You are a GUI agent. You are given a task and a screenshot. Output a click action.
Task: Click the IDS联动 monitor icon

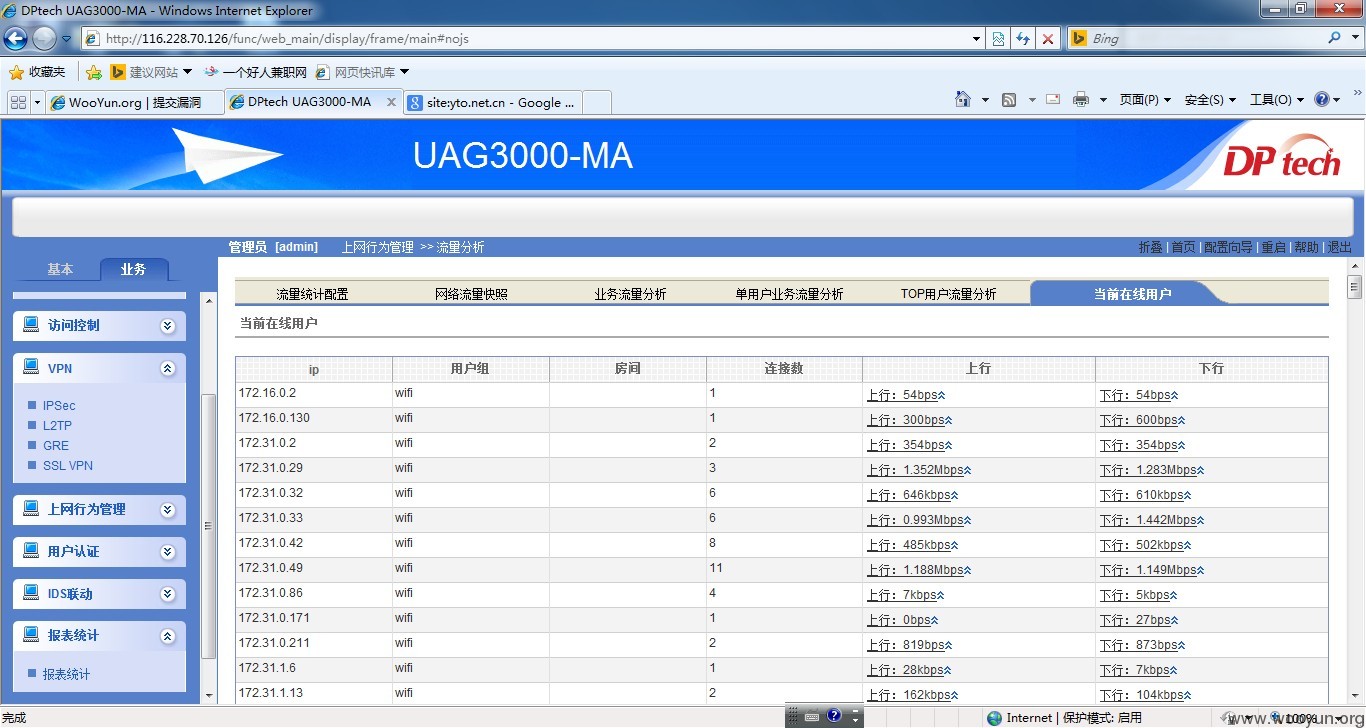30,593
